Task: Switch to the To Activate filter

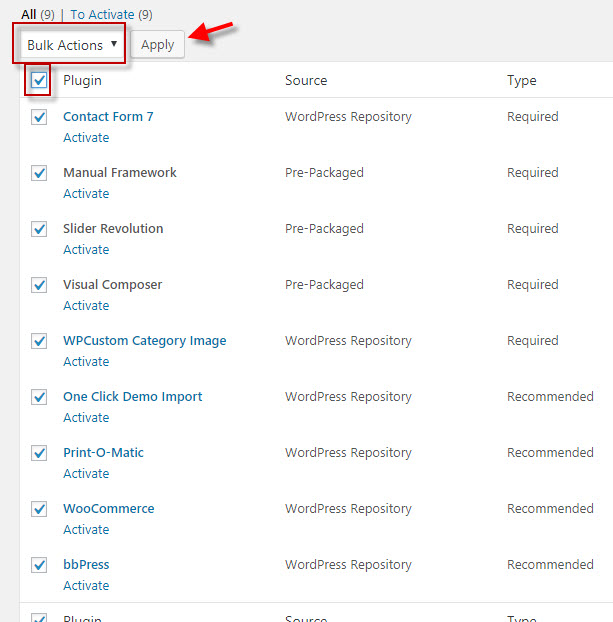Action: click(102, 14)
